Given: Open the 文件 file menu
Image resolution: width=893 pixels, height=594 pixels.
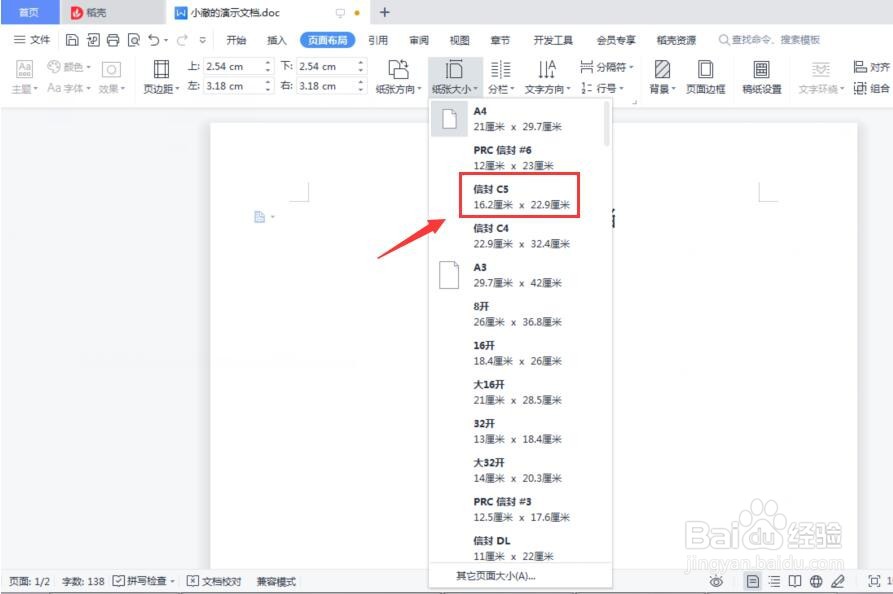Looking at the screenshot, I should pos(32,40).
